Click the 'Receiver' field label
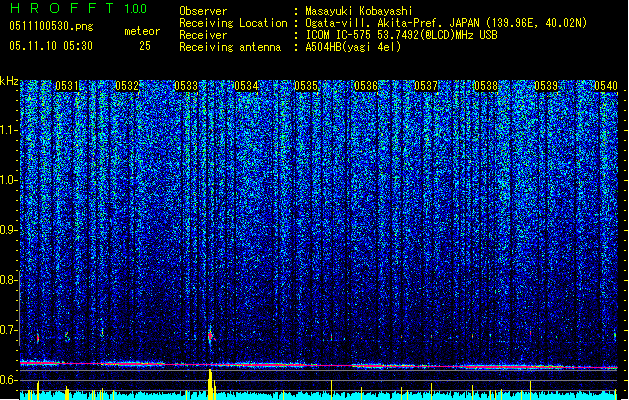Viewport: 629px width, 400px height. click(x=203, y=35)
